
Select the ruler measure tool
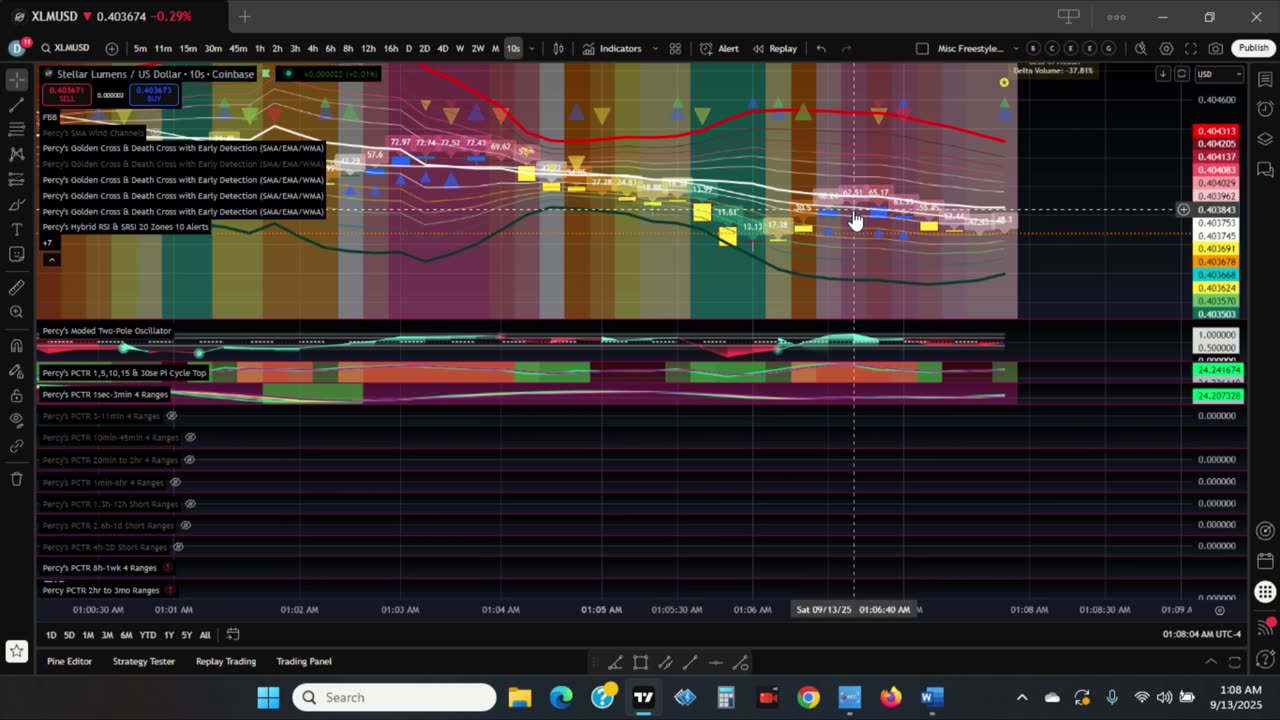(16, 287)
